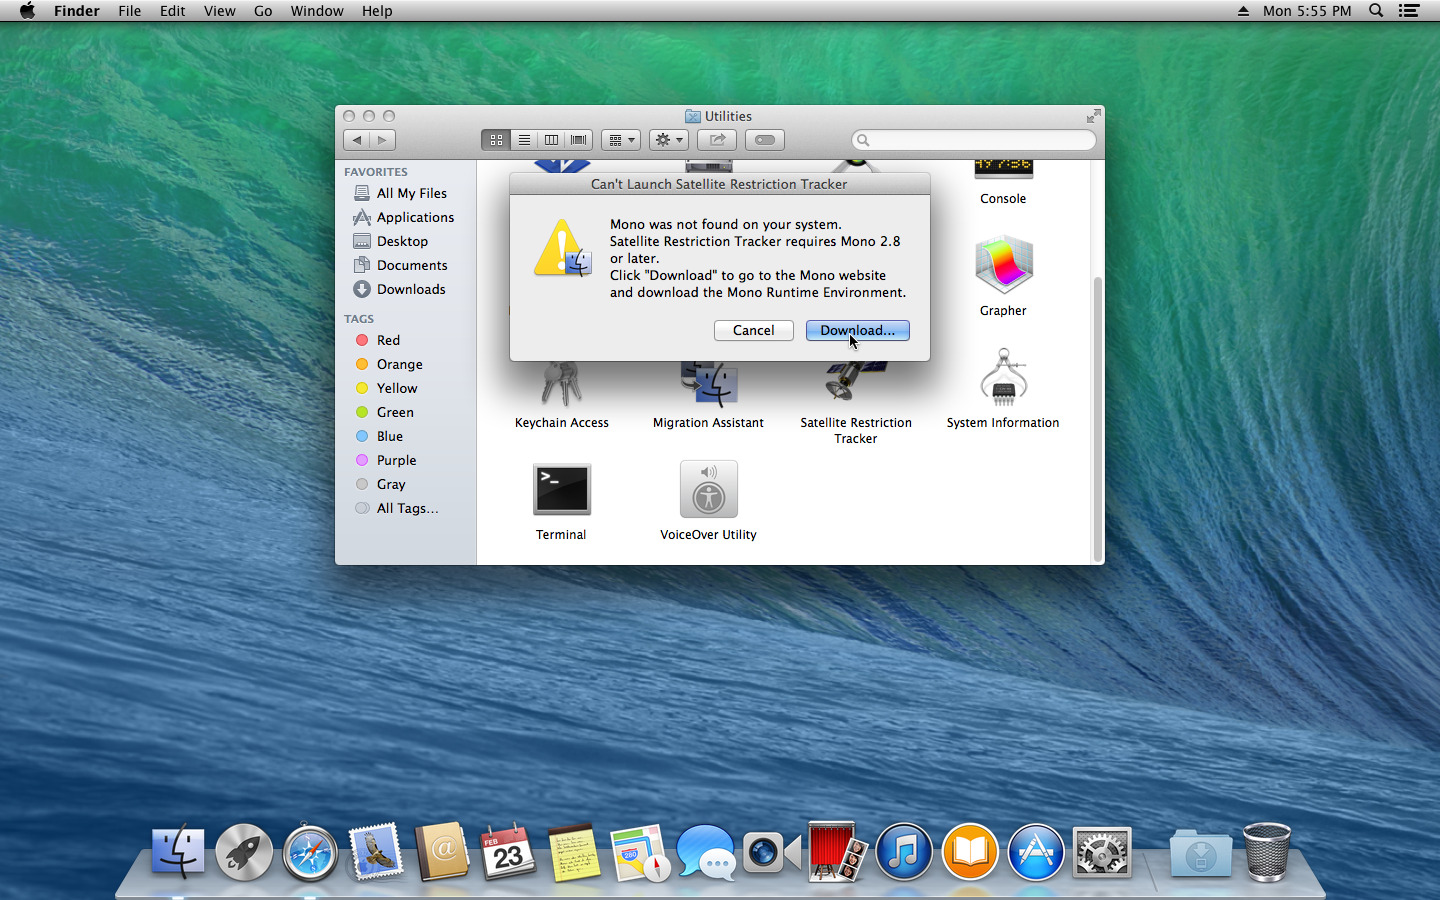
Task: Open the Arrange items dropdown
Action: [620, 140]
